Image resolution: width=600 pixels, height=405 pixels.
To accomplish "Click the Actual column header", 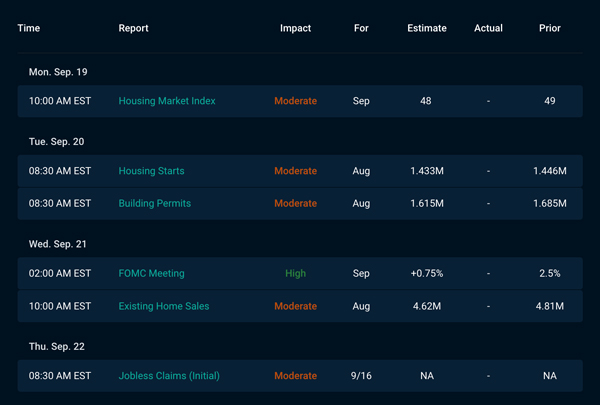I will pyautogui.click(x=488, y=28).
